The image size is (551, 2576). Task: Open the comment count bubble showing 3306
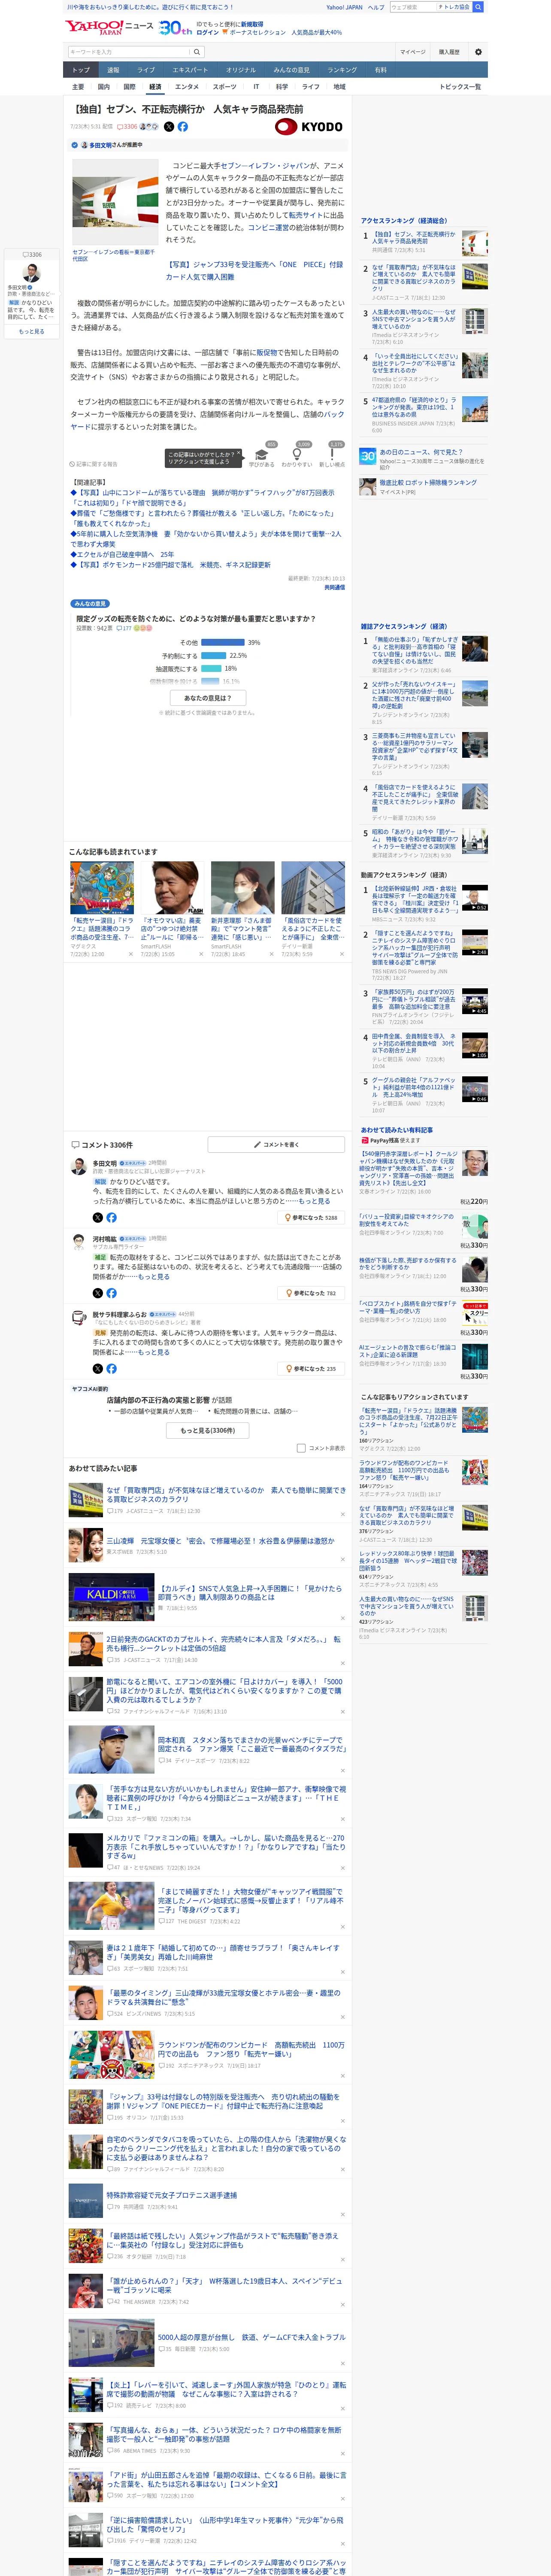tap(127, 127)
